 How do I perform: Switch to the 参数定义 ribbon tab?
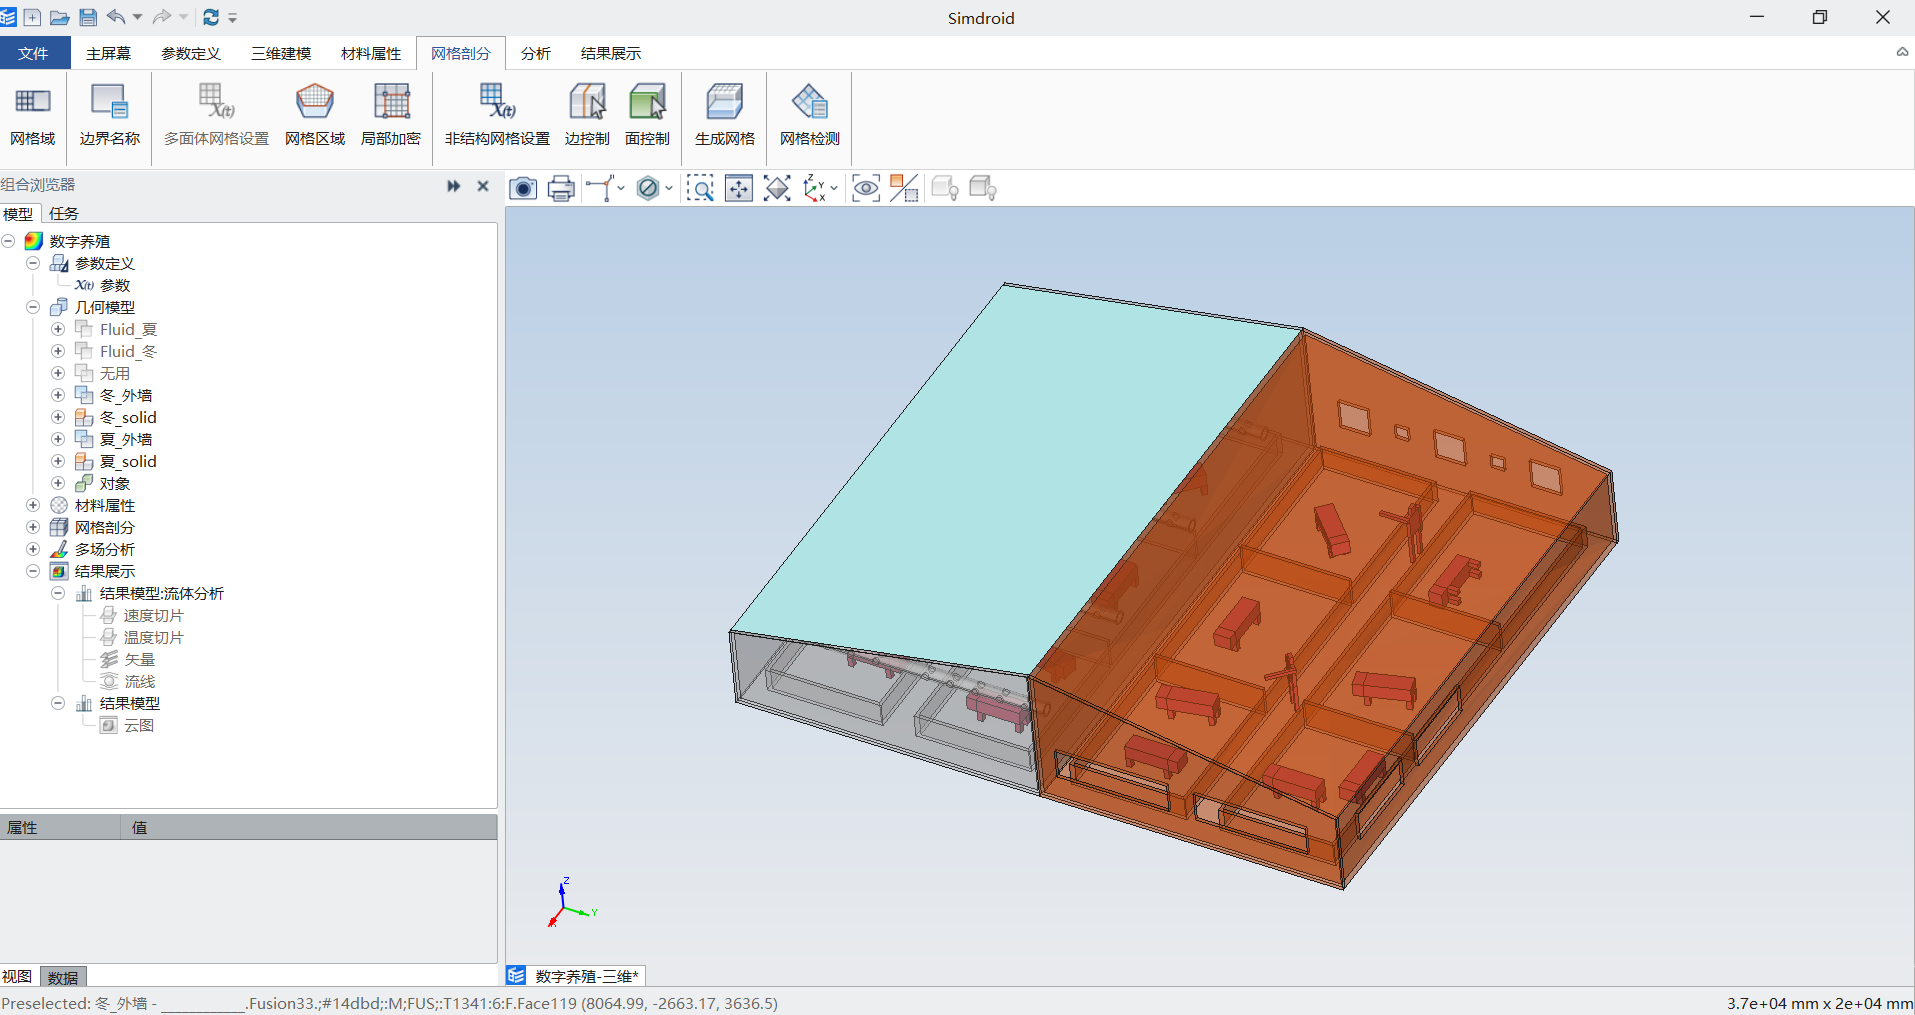[x=190, y=53]
